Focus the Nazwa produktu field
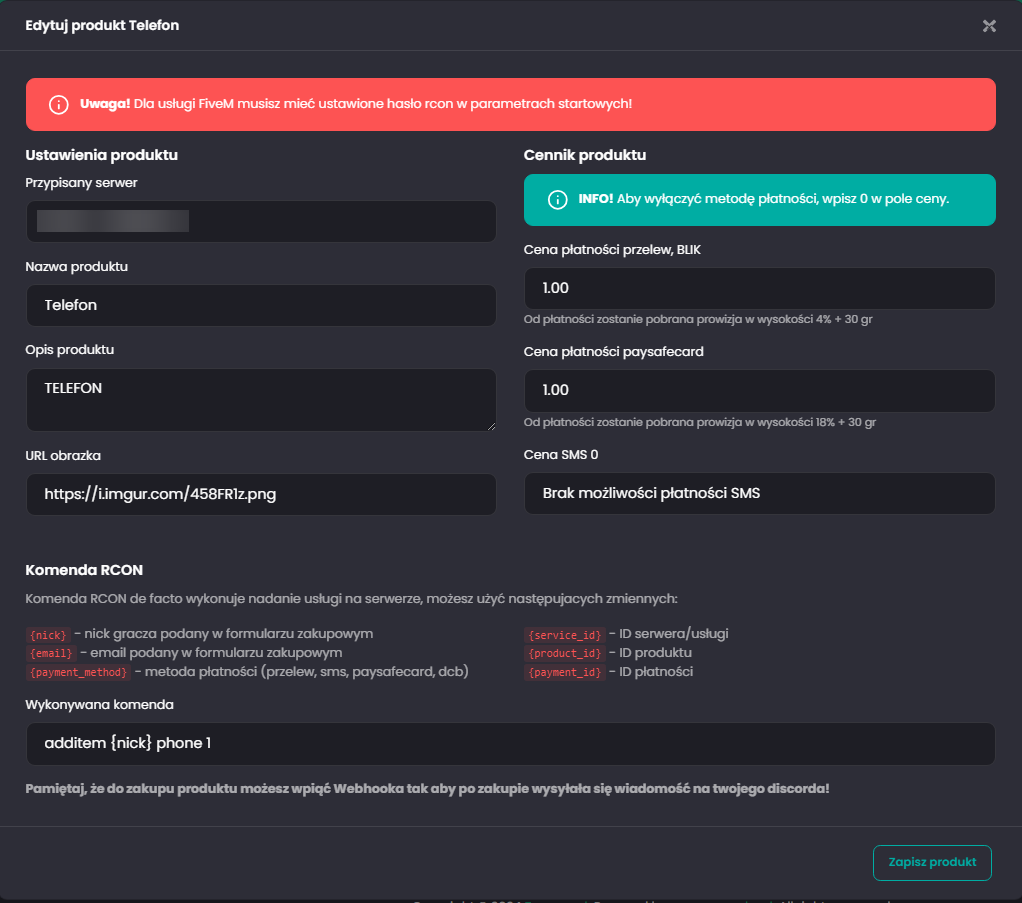The height and width of the screenshot is (903, 1022). pos(261,305)
